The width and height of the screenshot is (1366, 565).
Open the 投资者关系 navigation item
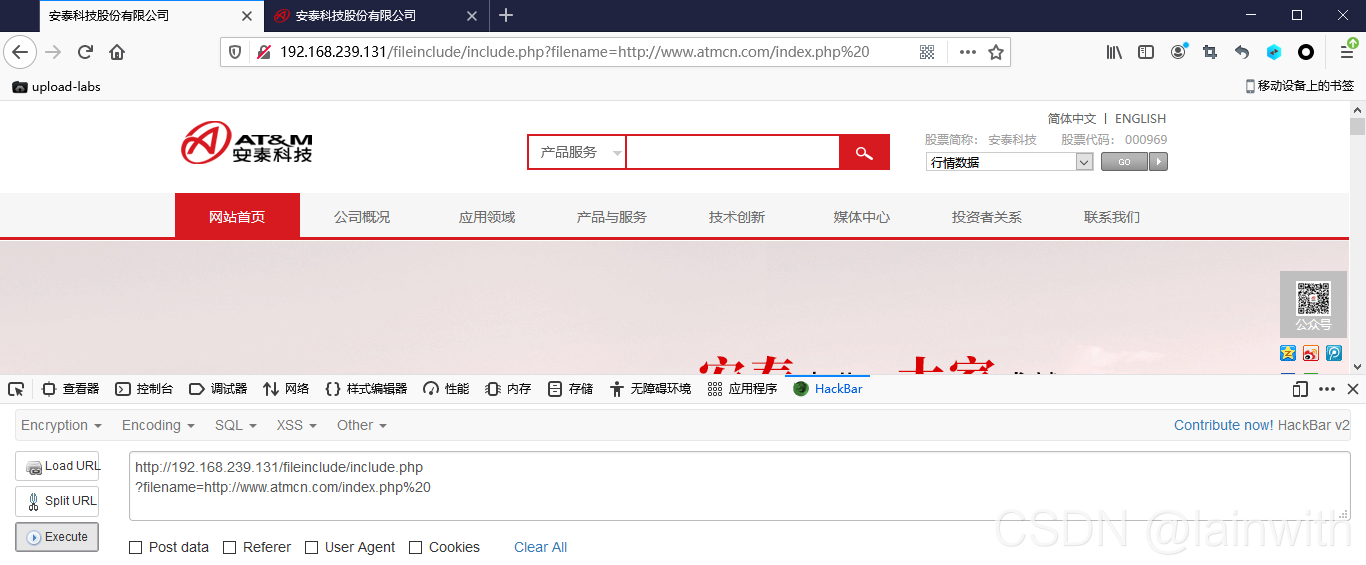(987, 216)
